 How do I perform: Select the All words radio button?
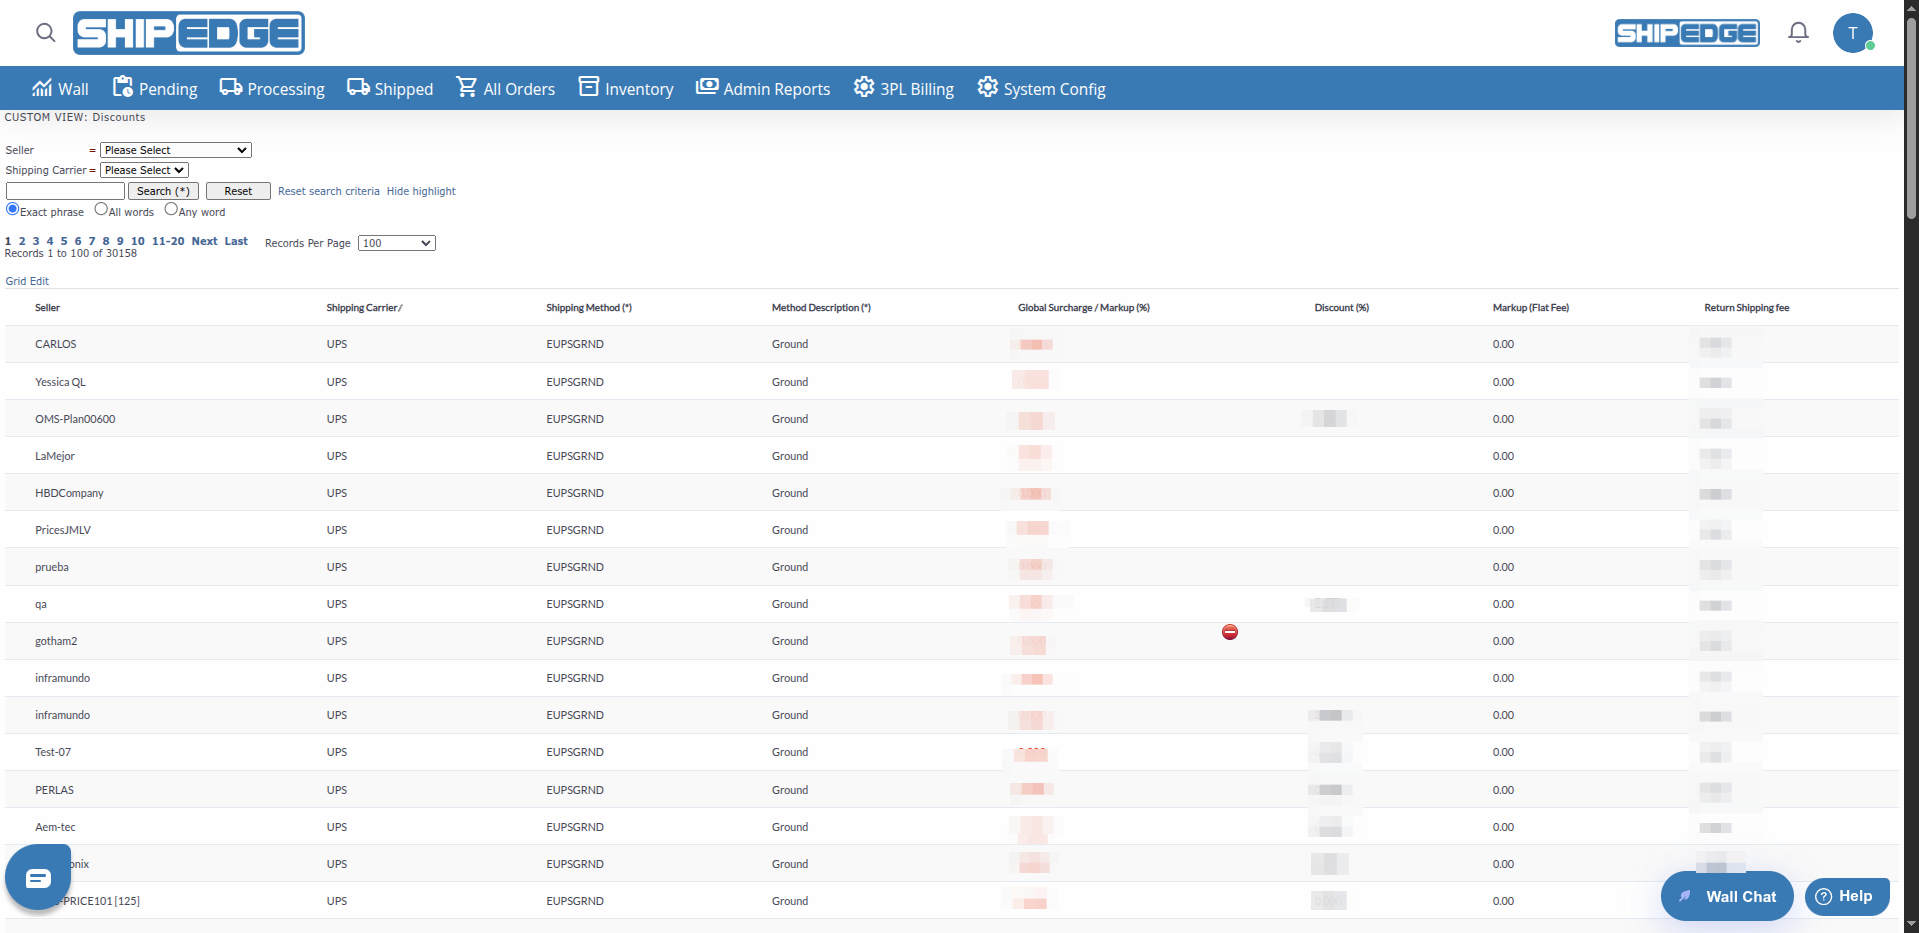pos(101,210)
